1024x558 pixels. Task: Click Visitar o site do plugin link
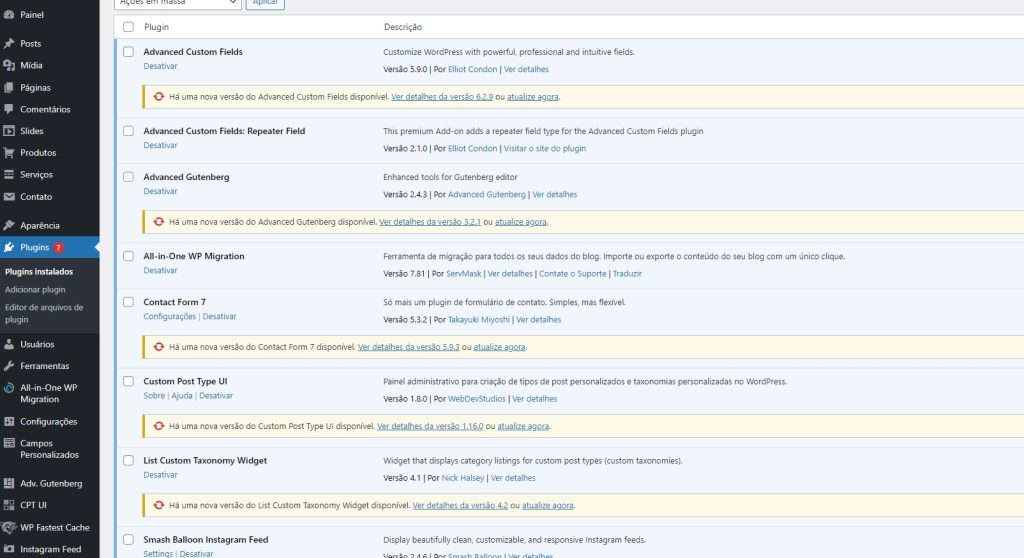pyautogui.click(x=545, y=148)
